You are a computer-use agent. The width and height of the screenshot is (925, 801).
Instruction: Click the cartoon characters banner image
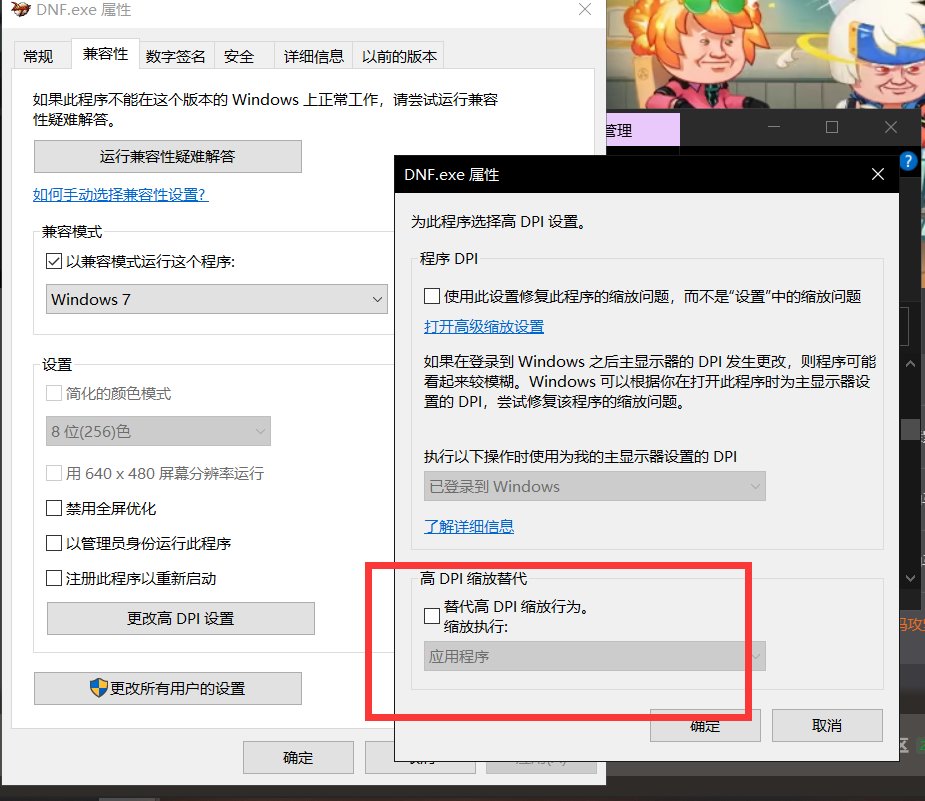click(765, 54)
